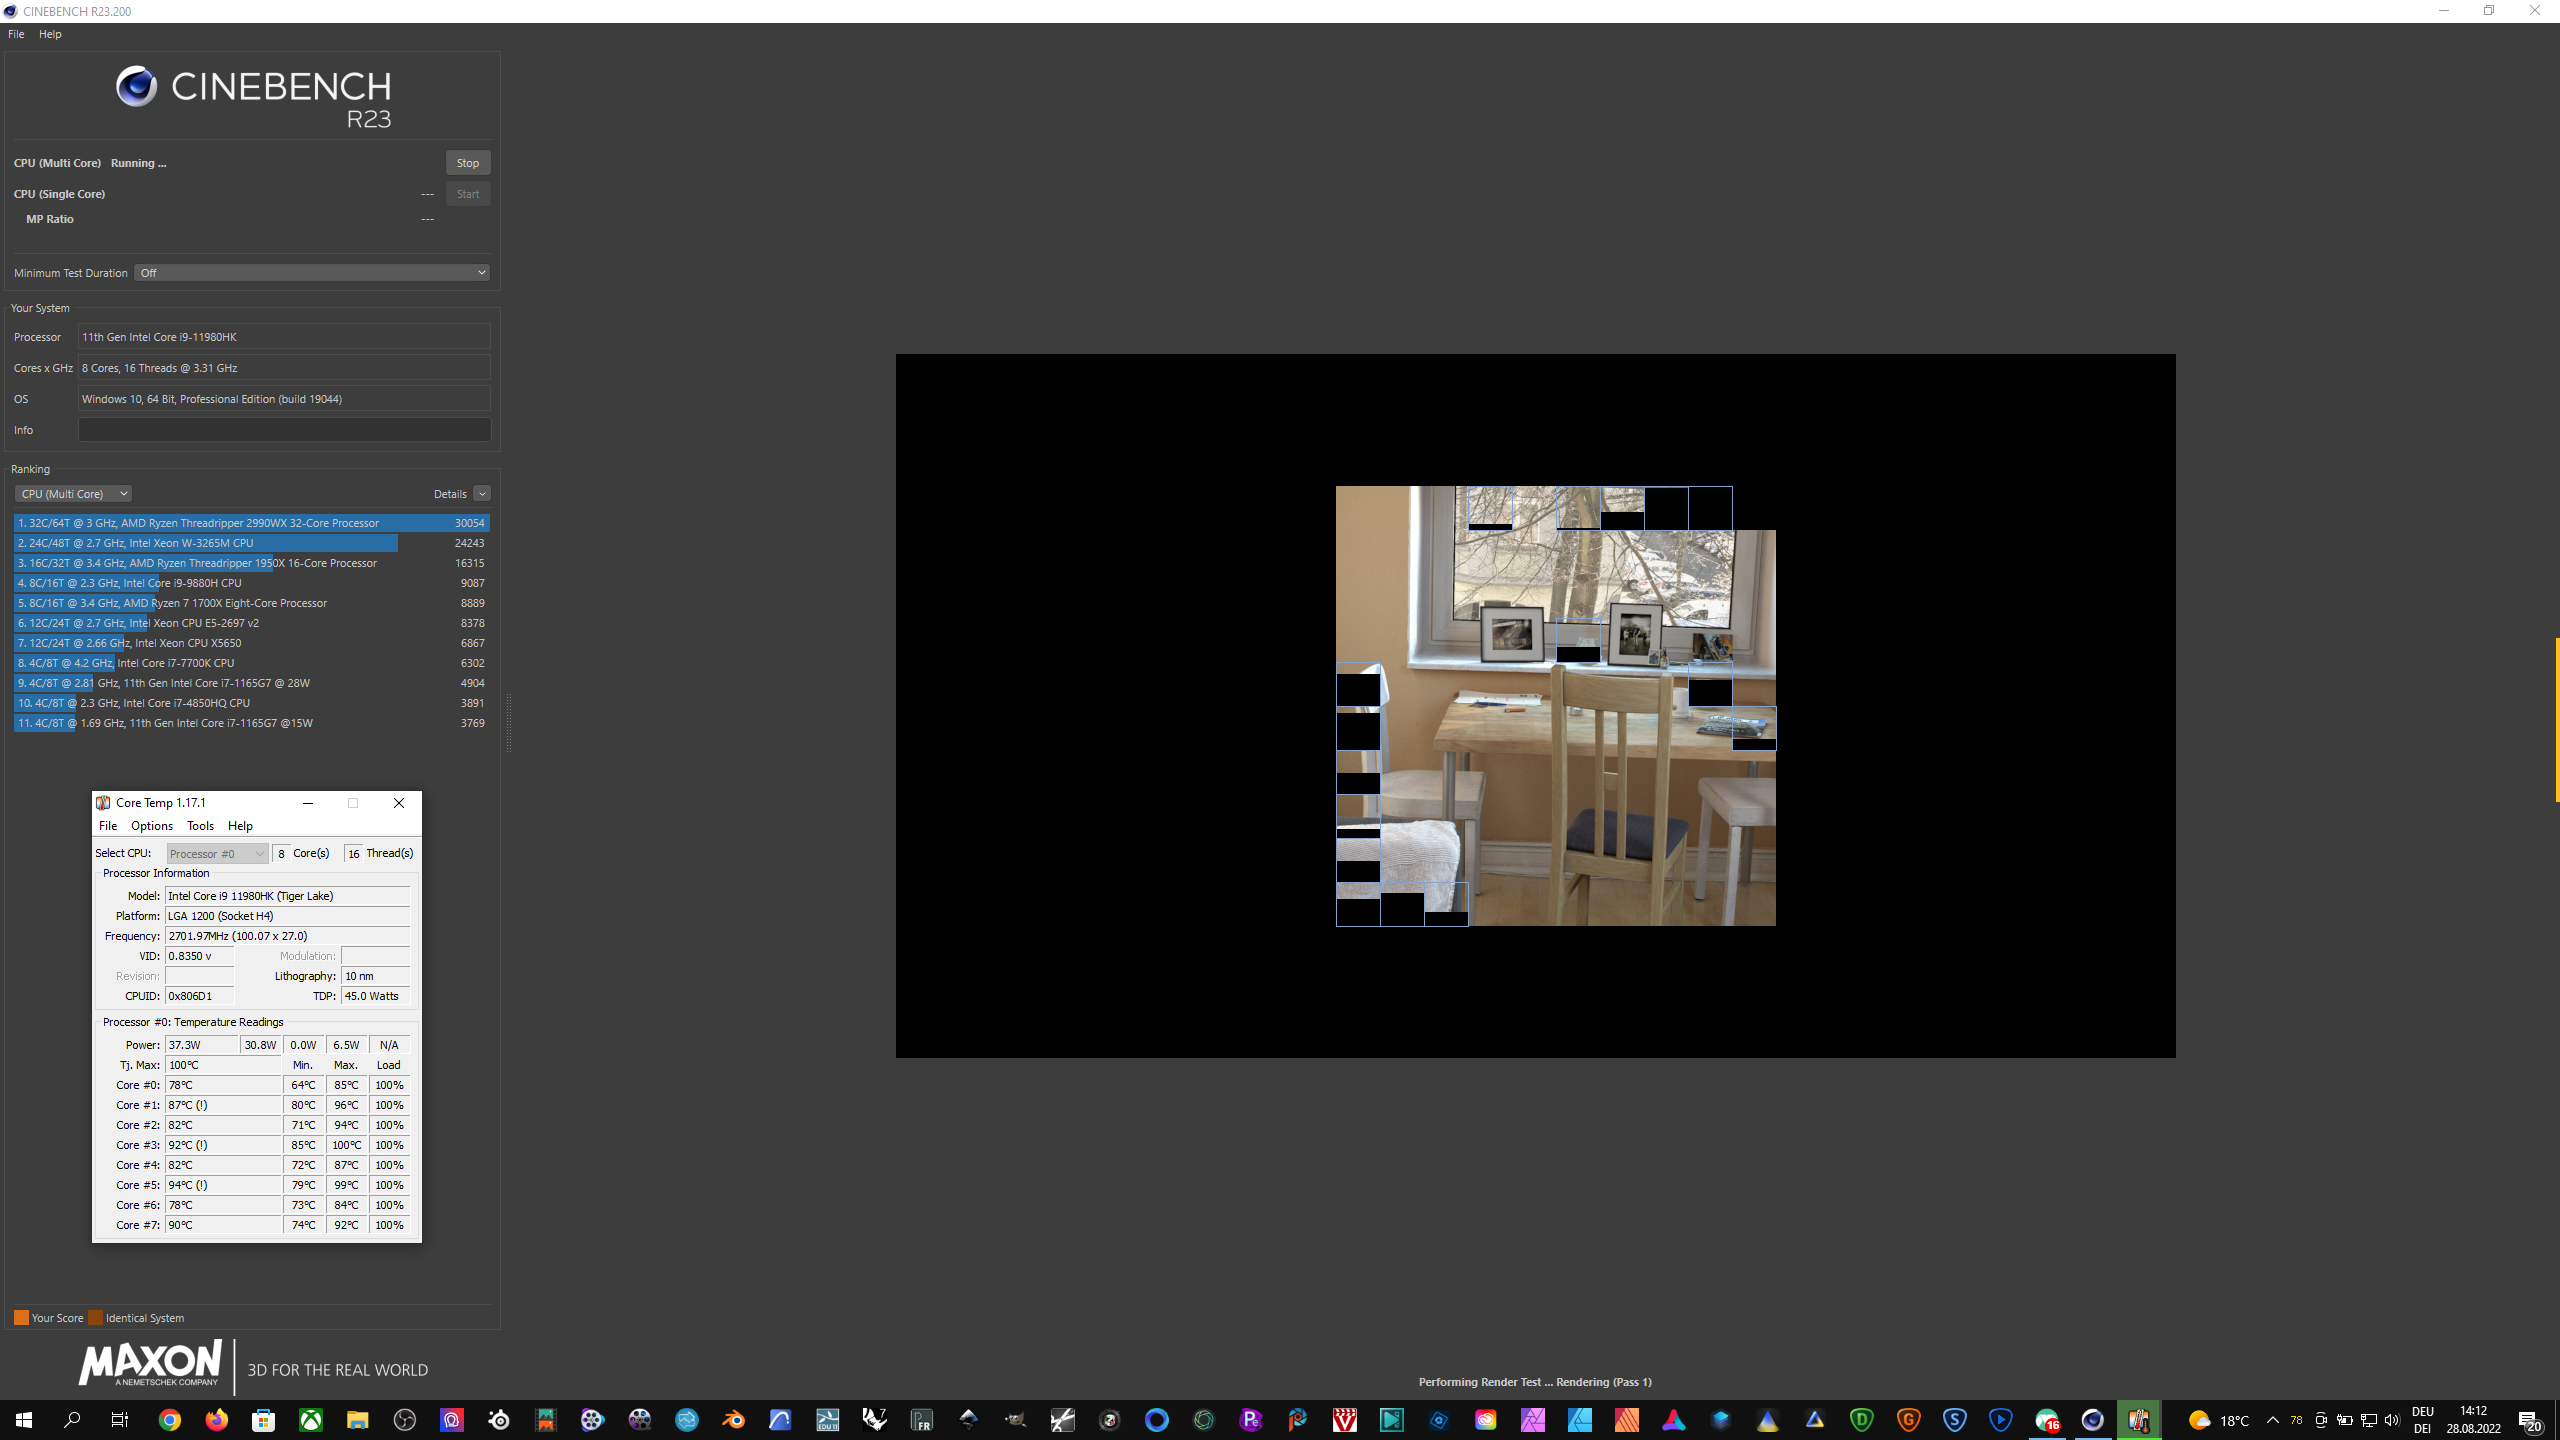The width and height of the screenshot is (2560, 1440).
Task: Open the Xbox app icon
Action: point(311,1420)
